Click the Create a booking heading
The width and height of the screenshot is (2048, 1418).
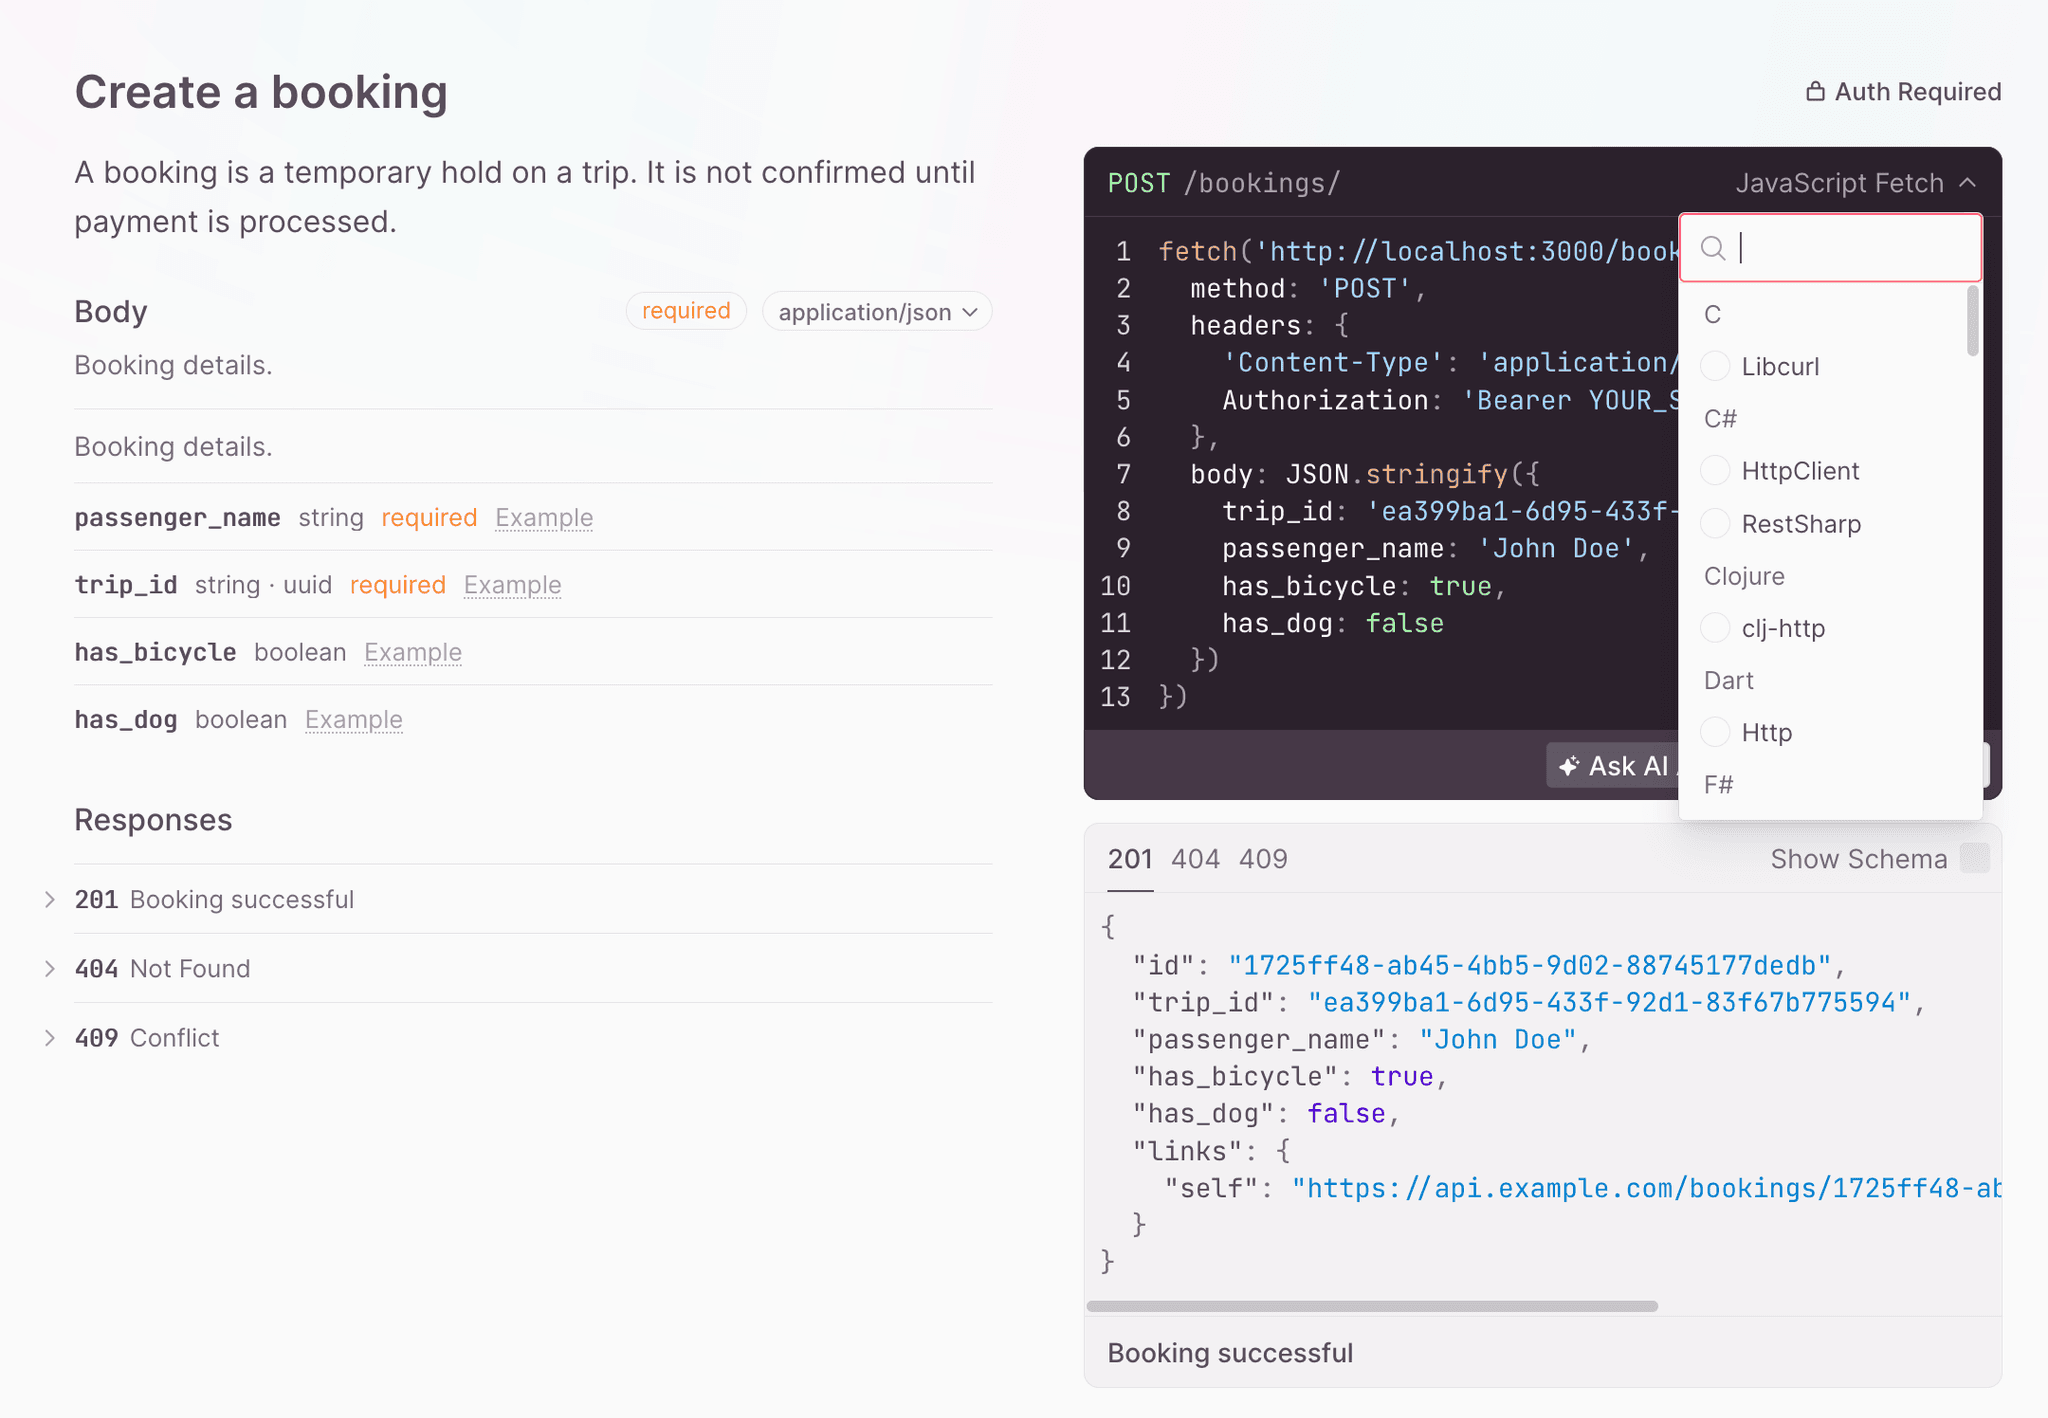[261, 92]
